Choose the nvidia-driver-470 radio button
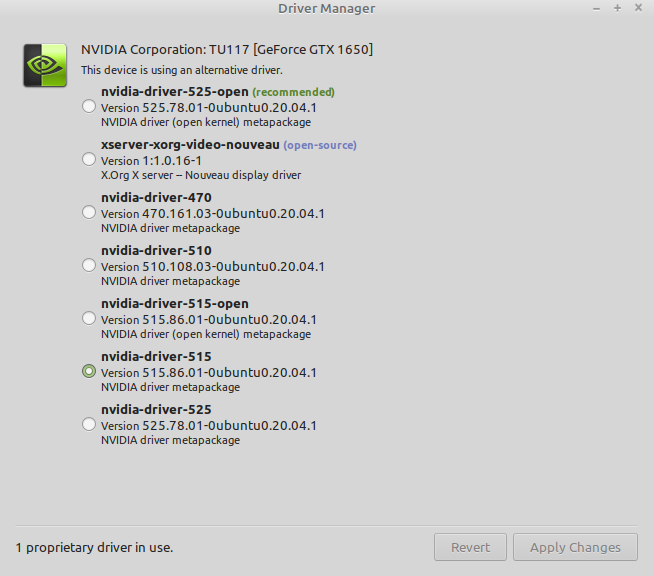This screenshot has height=576, width=654. coord(89,212)
